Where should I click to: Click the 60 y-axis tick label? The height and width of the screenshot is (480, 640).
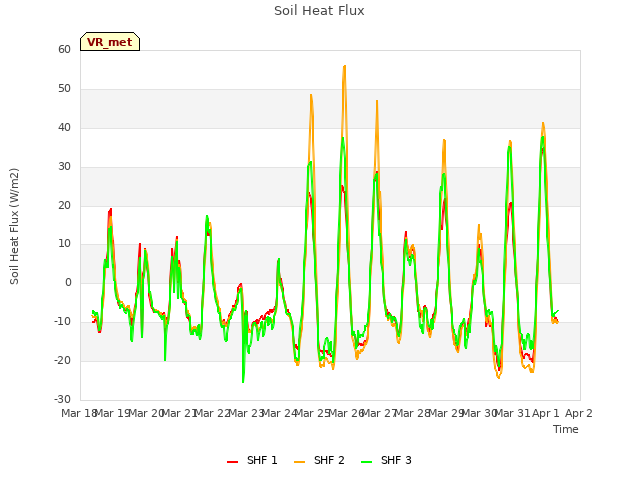[64, 49]
